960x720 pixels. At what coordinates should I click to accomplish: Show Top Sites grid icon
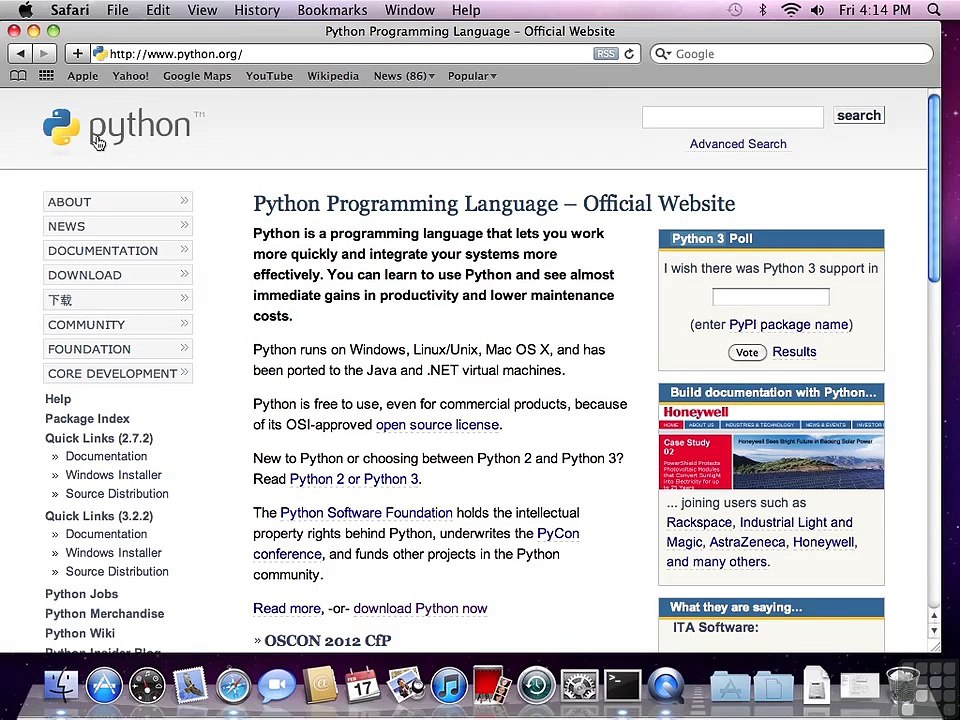coord(46,75)
